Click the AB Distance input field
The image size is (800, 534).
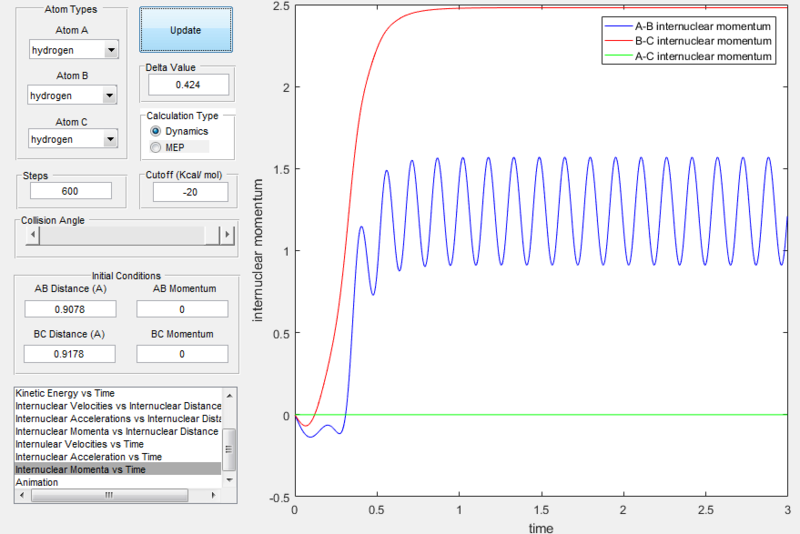70,309
